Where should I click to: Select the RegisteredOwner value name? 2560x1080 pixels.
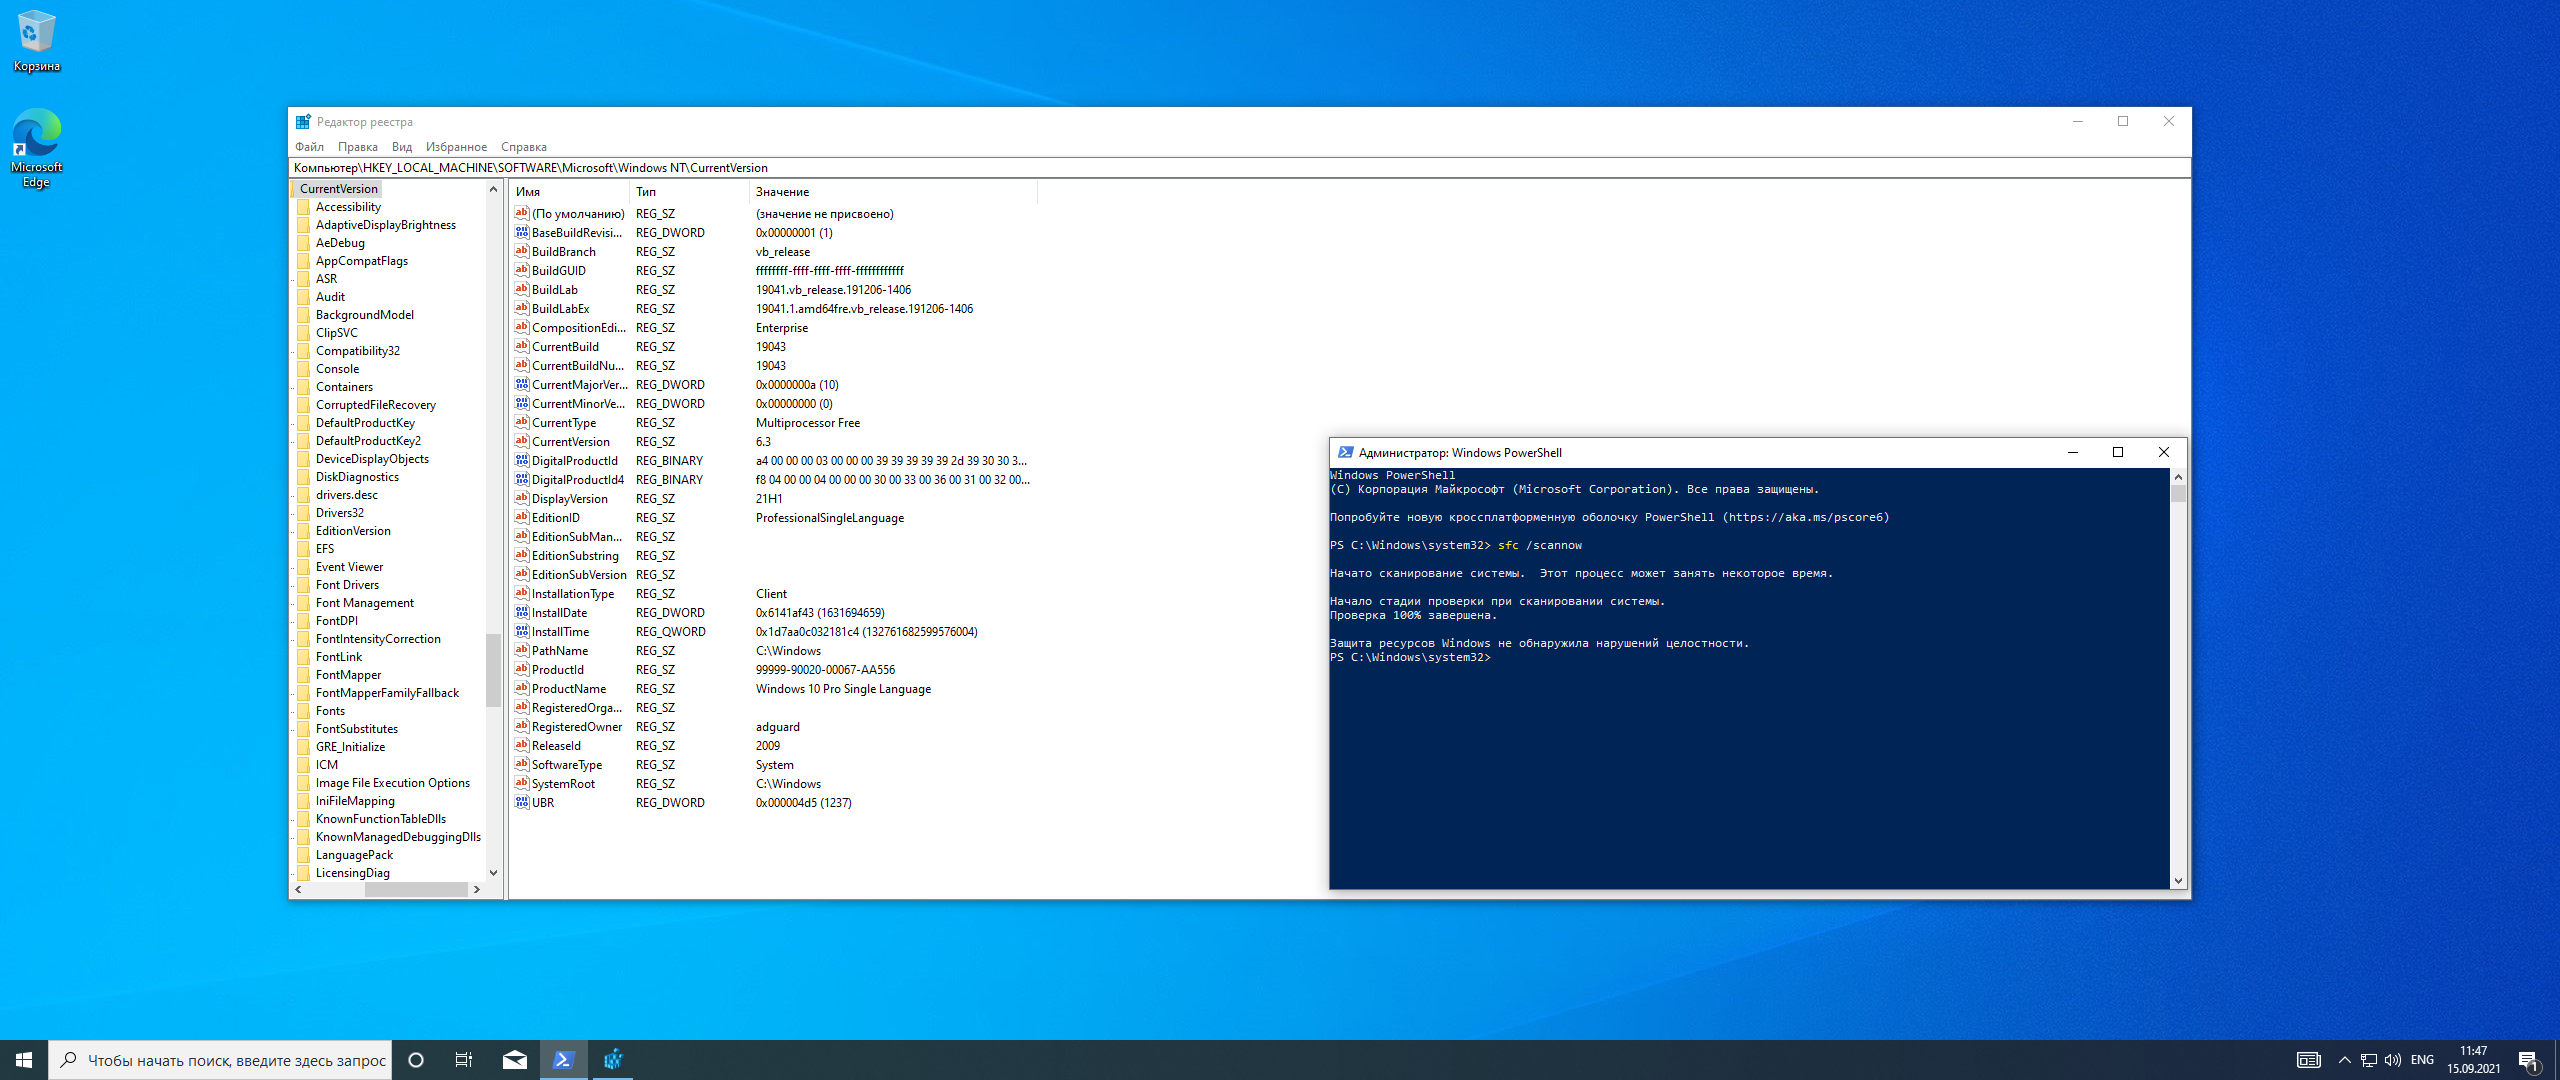(577, 727)
